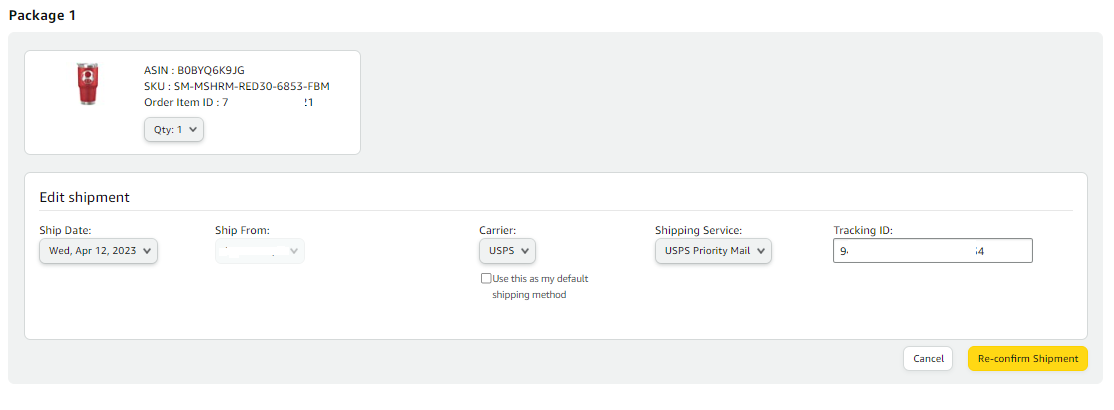Click the Re-confirm Shipment button

(1027, 359)
